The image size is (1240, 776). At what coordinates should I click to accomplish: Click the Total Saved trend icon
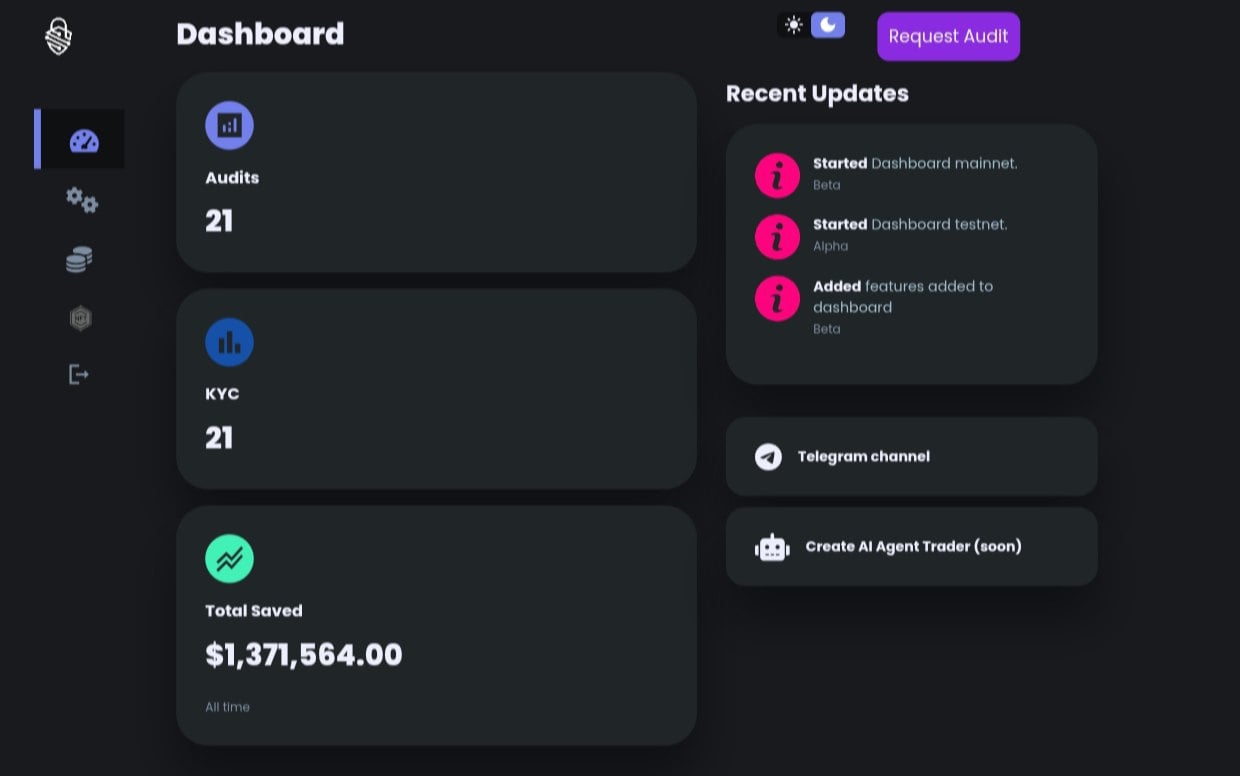click(x=229, y=558)
